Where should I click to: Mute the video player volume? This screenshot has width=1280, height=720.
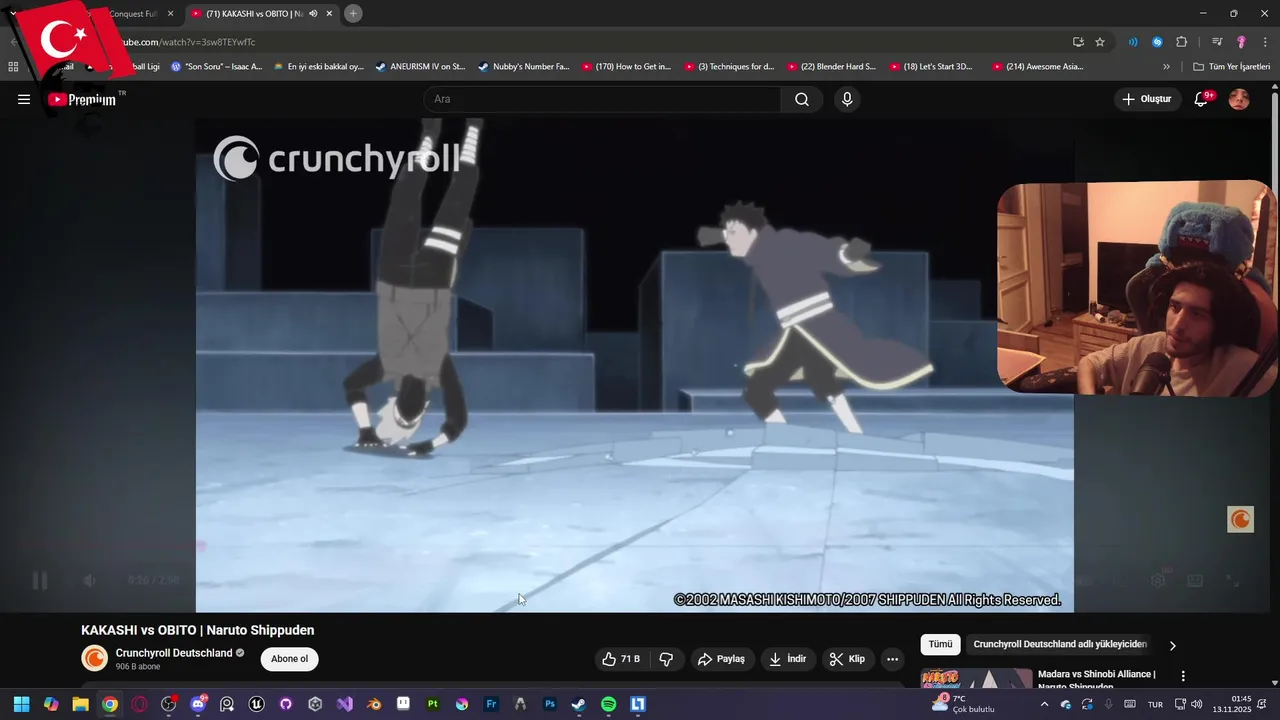[89, 580]
